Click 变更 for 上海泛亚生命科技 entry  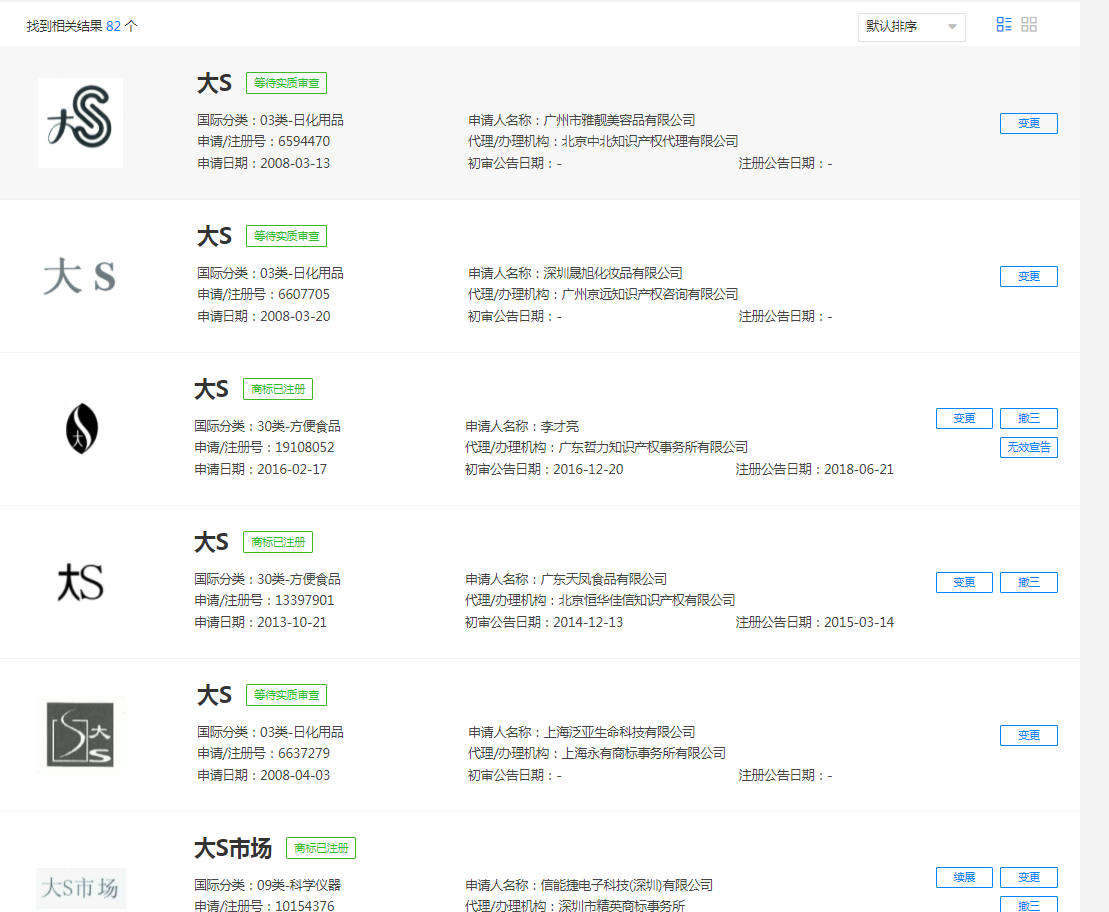point(1028,735)
